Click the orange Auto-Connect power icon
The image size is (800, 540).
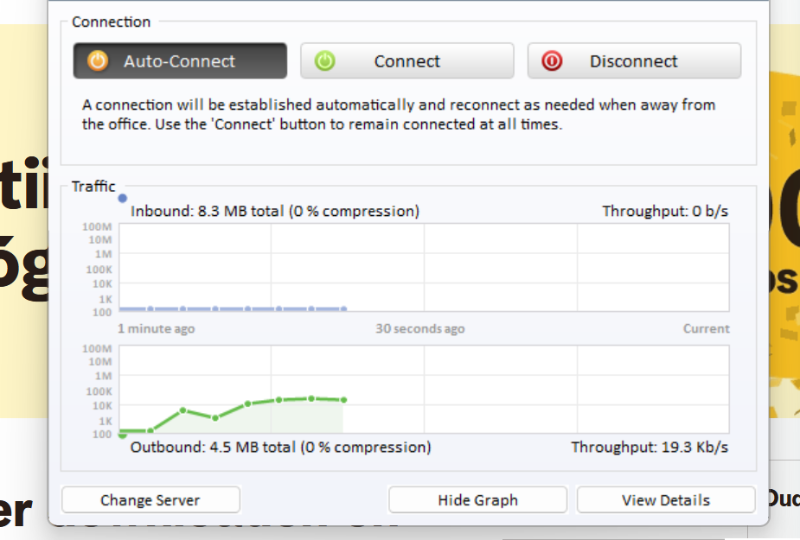click(97, 61)
